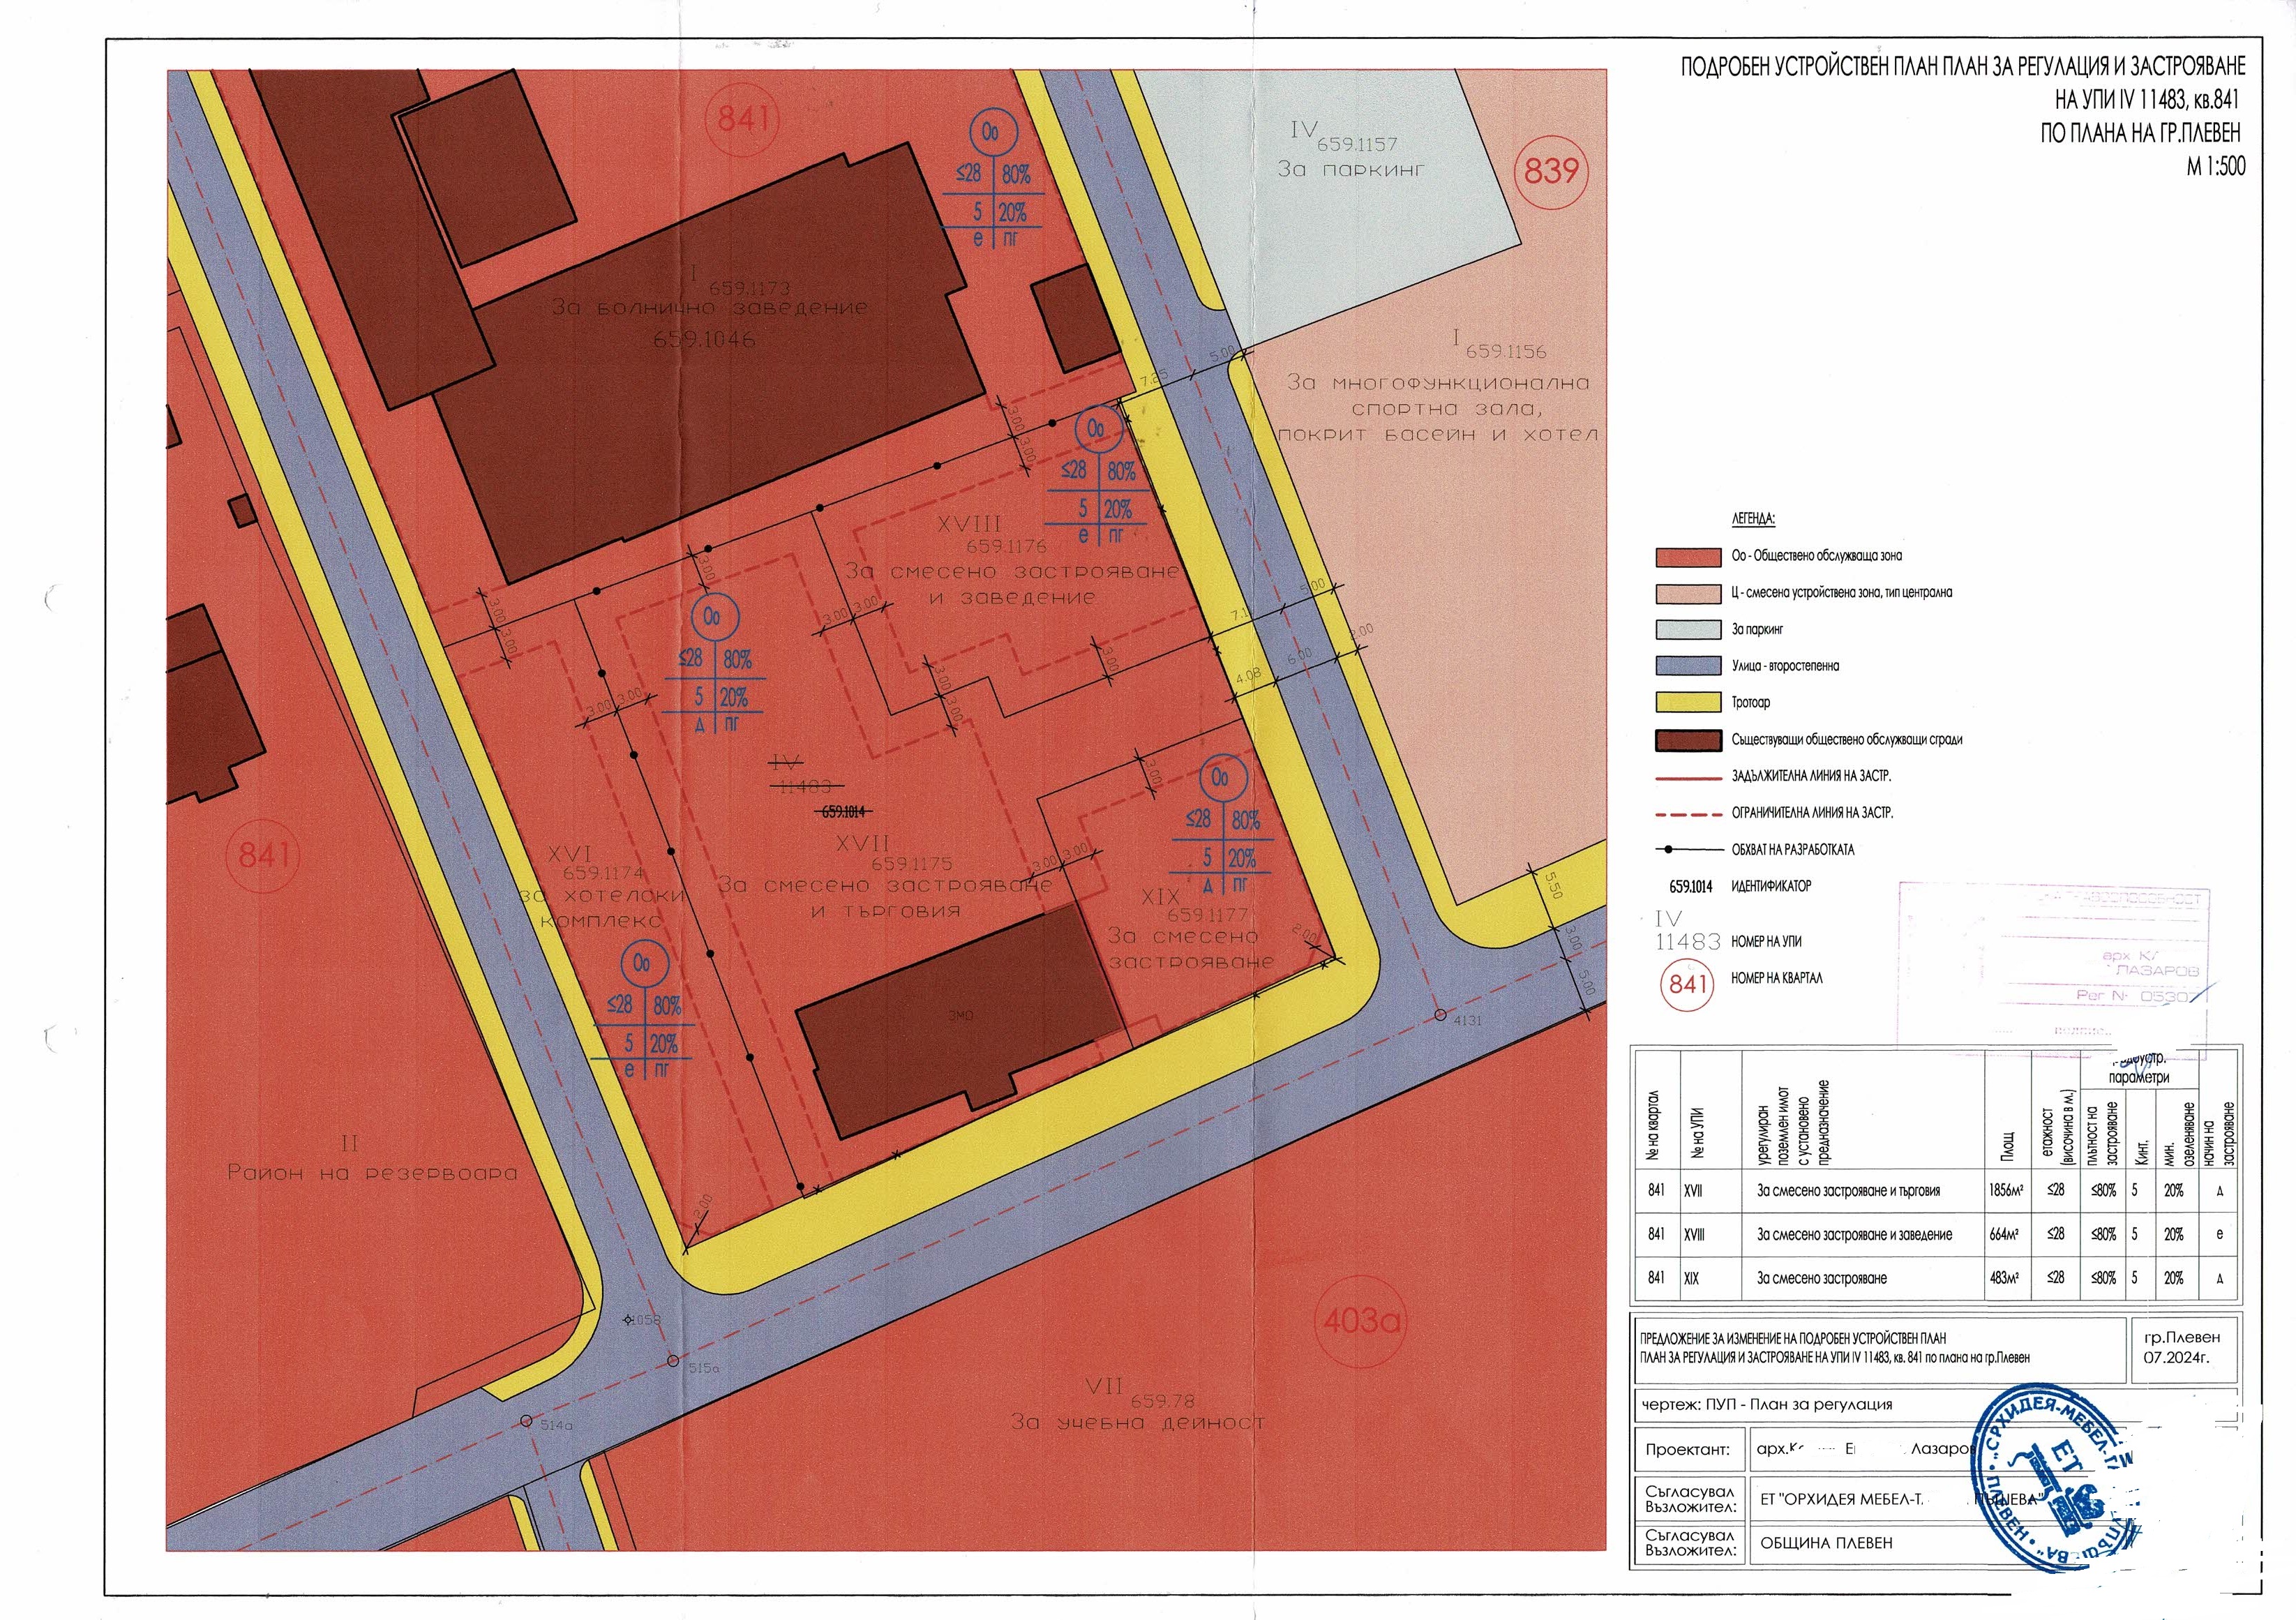This screenshot has height=1620, width=2296.
Task: Click the table cell 483м²
Action: pos(2006,1279)
